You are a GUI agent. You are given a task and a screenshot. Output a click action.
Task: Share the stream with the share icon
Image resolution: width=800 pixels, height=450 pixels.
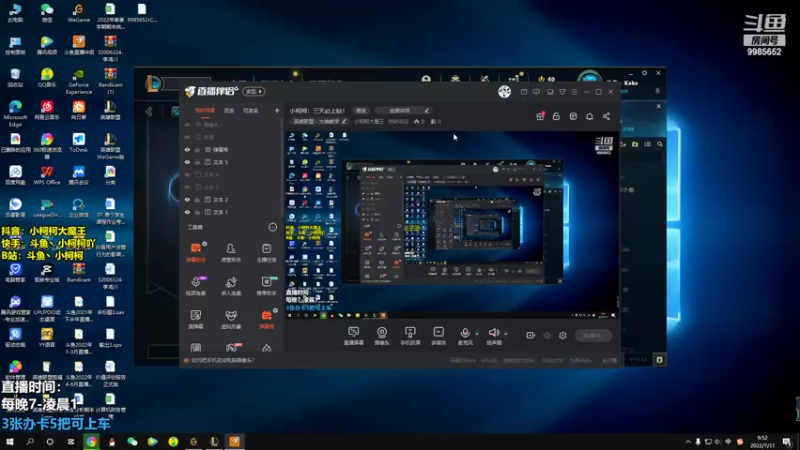coord(606,116)
